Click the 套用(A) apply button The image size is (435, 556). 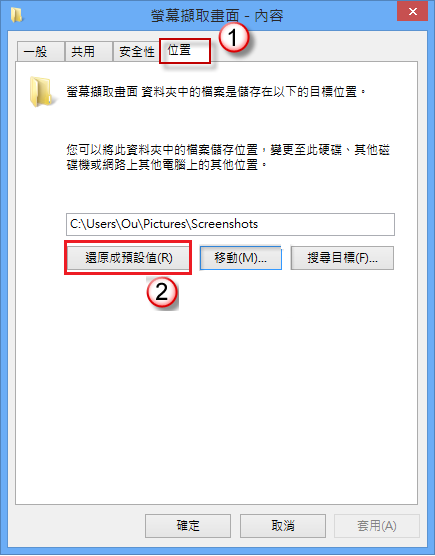pyautogui.click(x=377, y=526)
